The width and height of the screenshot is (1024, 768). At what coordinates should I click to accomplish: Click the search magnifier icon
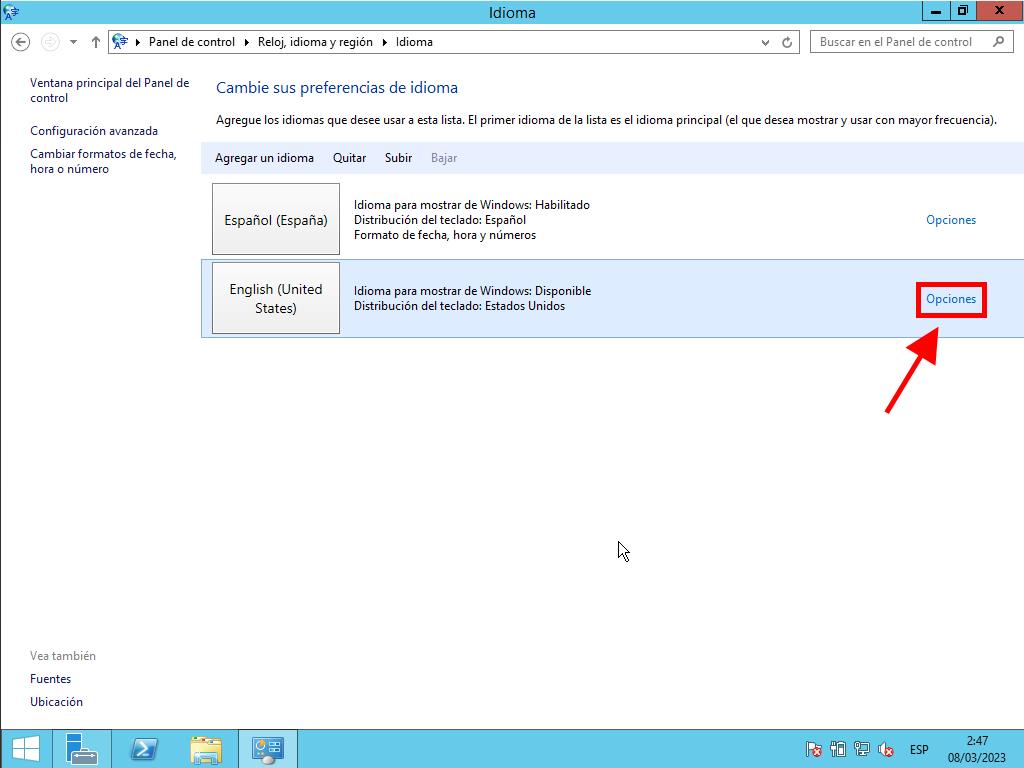(x=998, y=42)
